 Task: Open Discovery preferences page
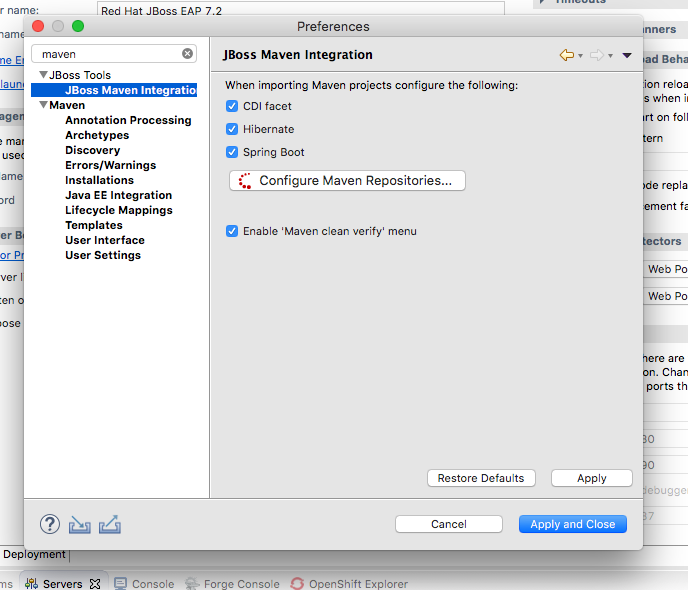click(x=93, y=150)
